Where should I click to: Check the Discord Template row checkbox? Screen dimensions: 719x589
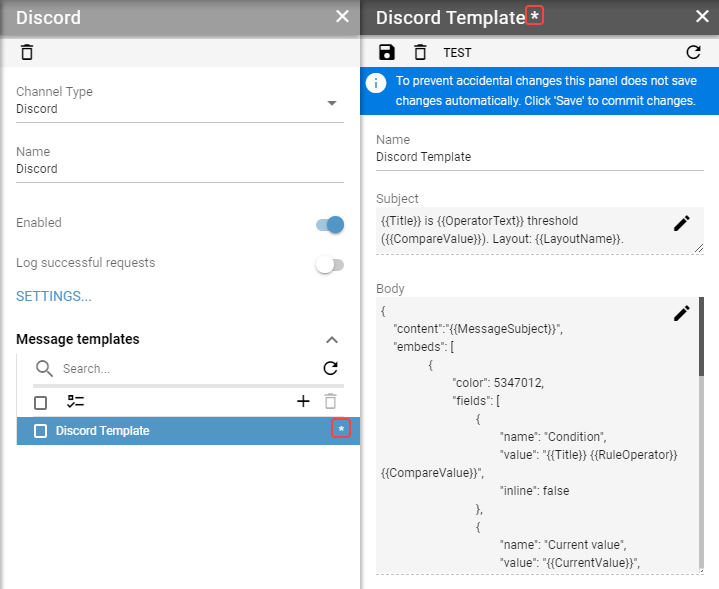[x=41, y=431]
